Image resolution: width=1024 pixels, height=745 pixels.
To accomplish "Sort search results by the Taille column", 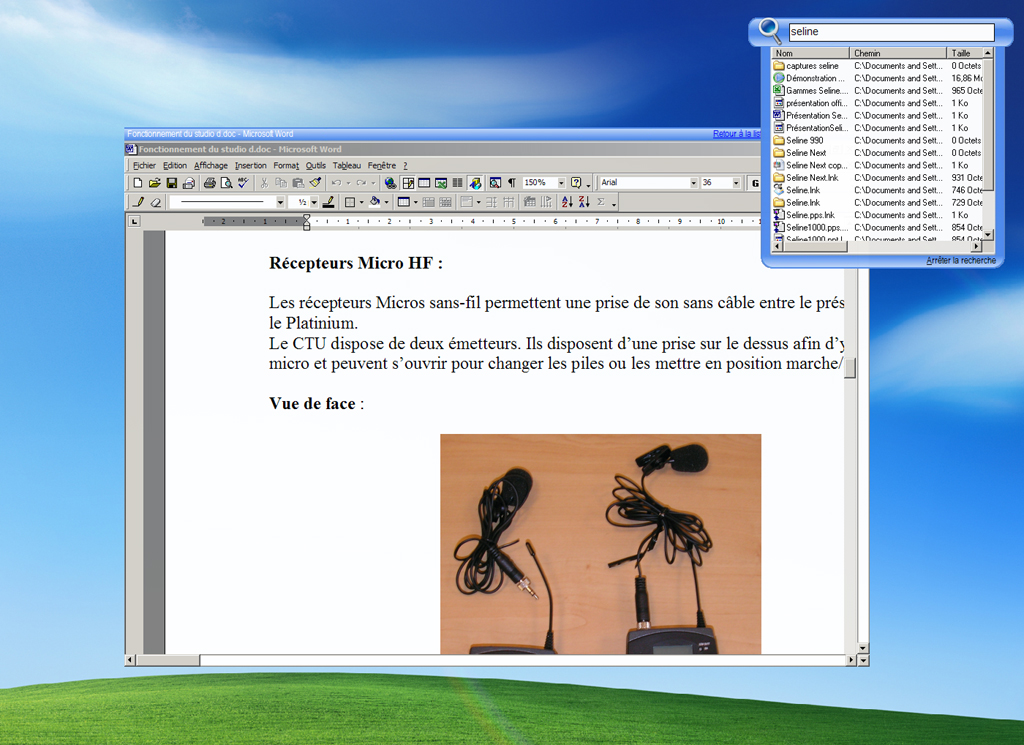I will pyautogui.click(x=965, y=53).
